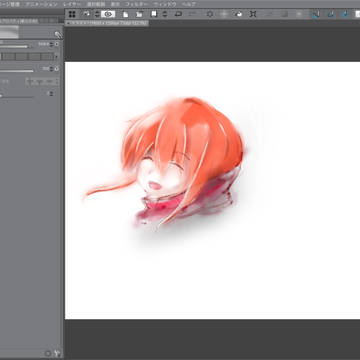Click the first blue snap icon in the command bar
Screen dimensions: 360x360
(316, 14)
